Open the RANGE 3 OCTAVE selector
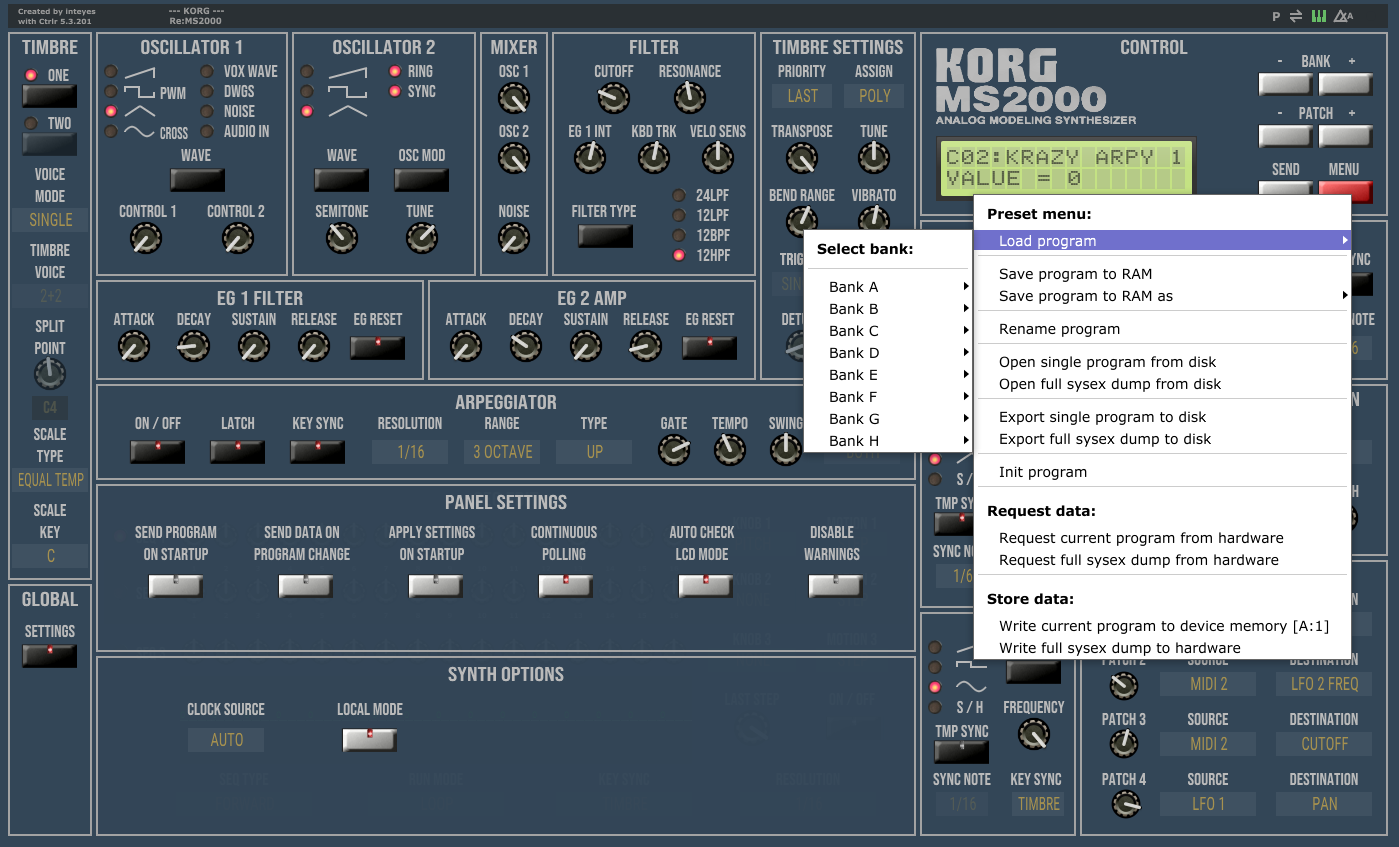This screenshot has height=847, width=1399. point(502,452)
